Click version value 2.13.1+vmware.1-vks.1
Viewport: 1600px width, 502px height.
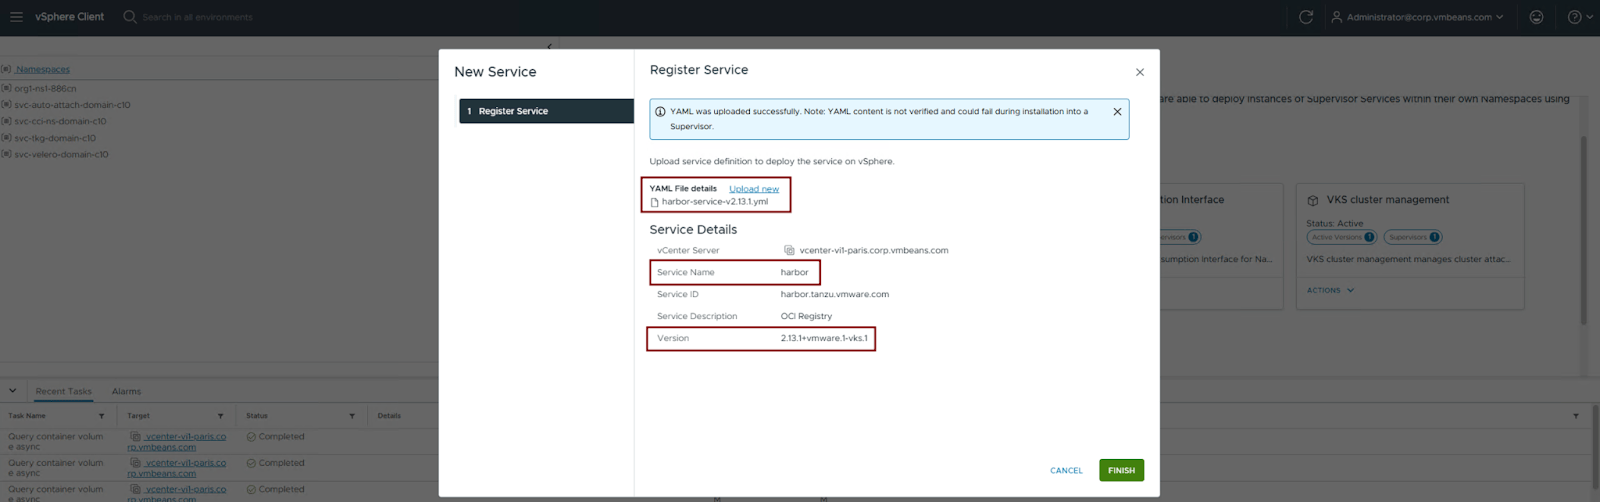click(x=824, y=338)
